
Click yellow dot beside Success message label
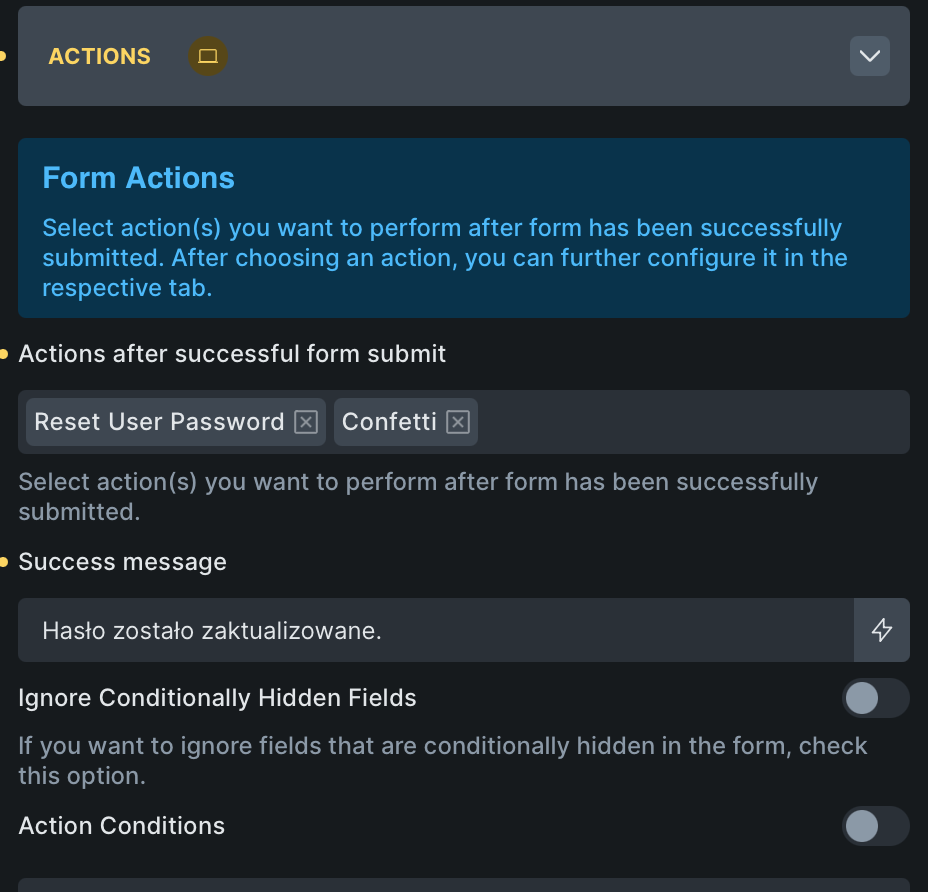pos(4,562)
